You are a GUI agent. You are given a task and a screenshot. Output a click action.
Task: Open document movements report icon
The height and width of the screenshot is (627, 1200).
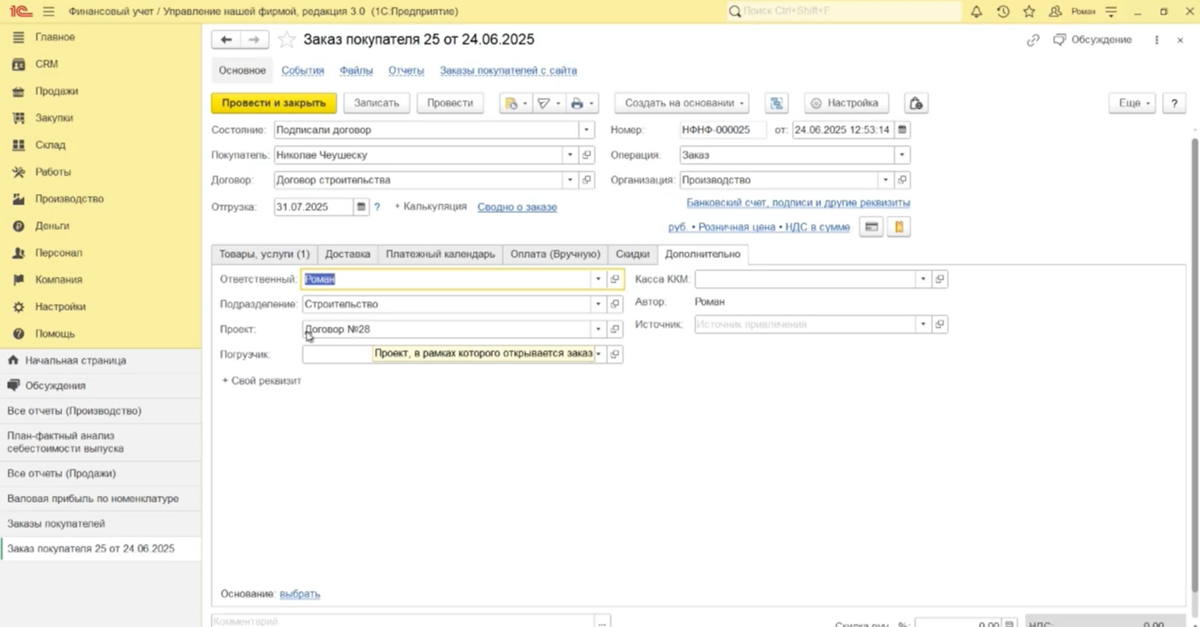tap(515, 103)
